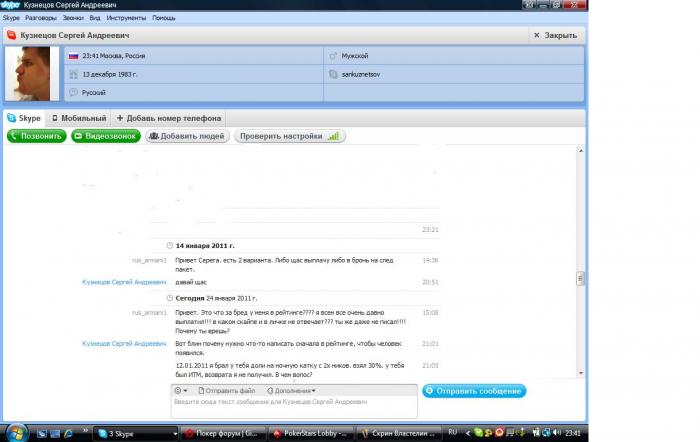Open the Разговоры menu
700x442 pixels.
[x=41, y=18]
